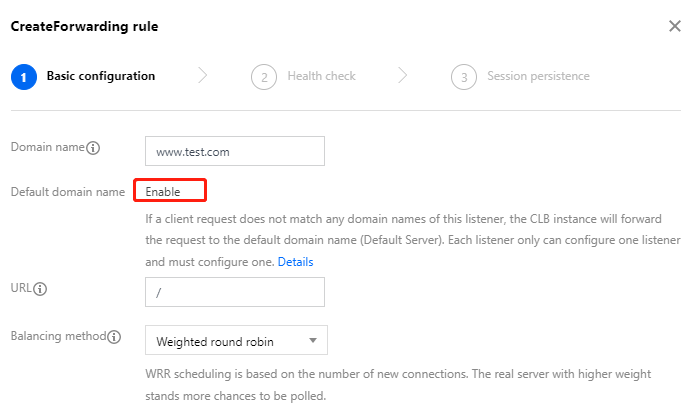Click the URL info icon
Viewport: 687px width, 405px height.
(x=41, y=290)
